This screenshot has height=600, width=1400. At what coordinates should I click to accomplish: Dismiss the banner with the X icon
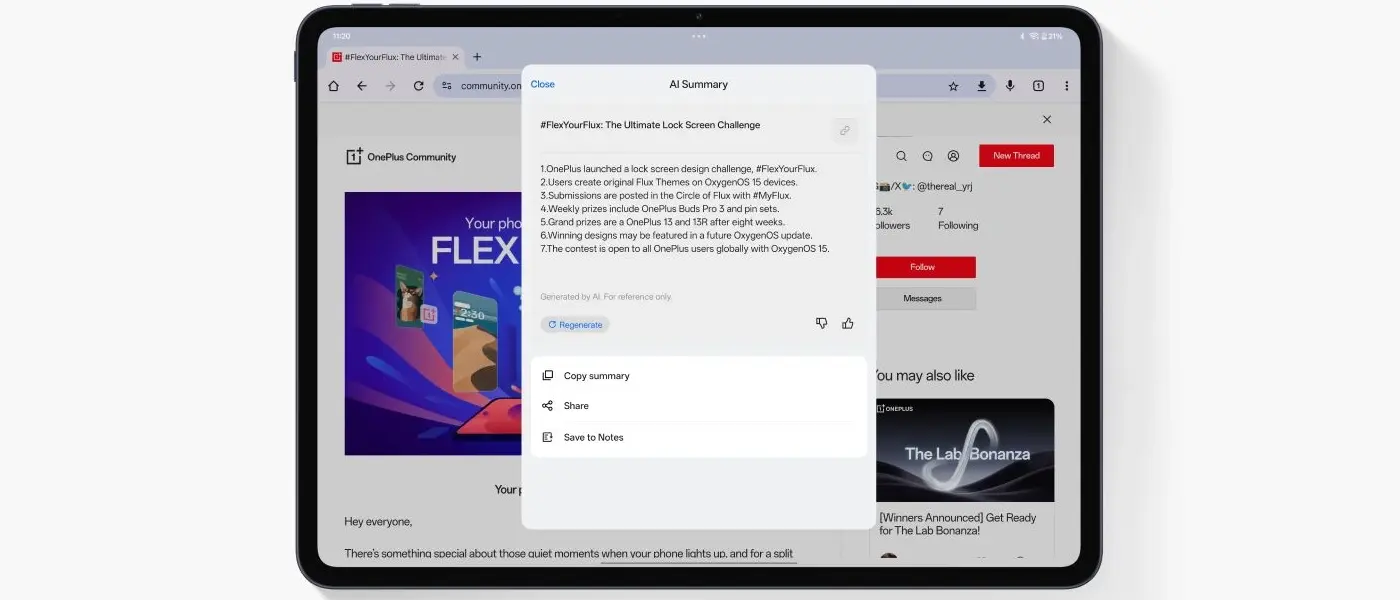click(x=1047, y=119)
